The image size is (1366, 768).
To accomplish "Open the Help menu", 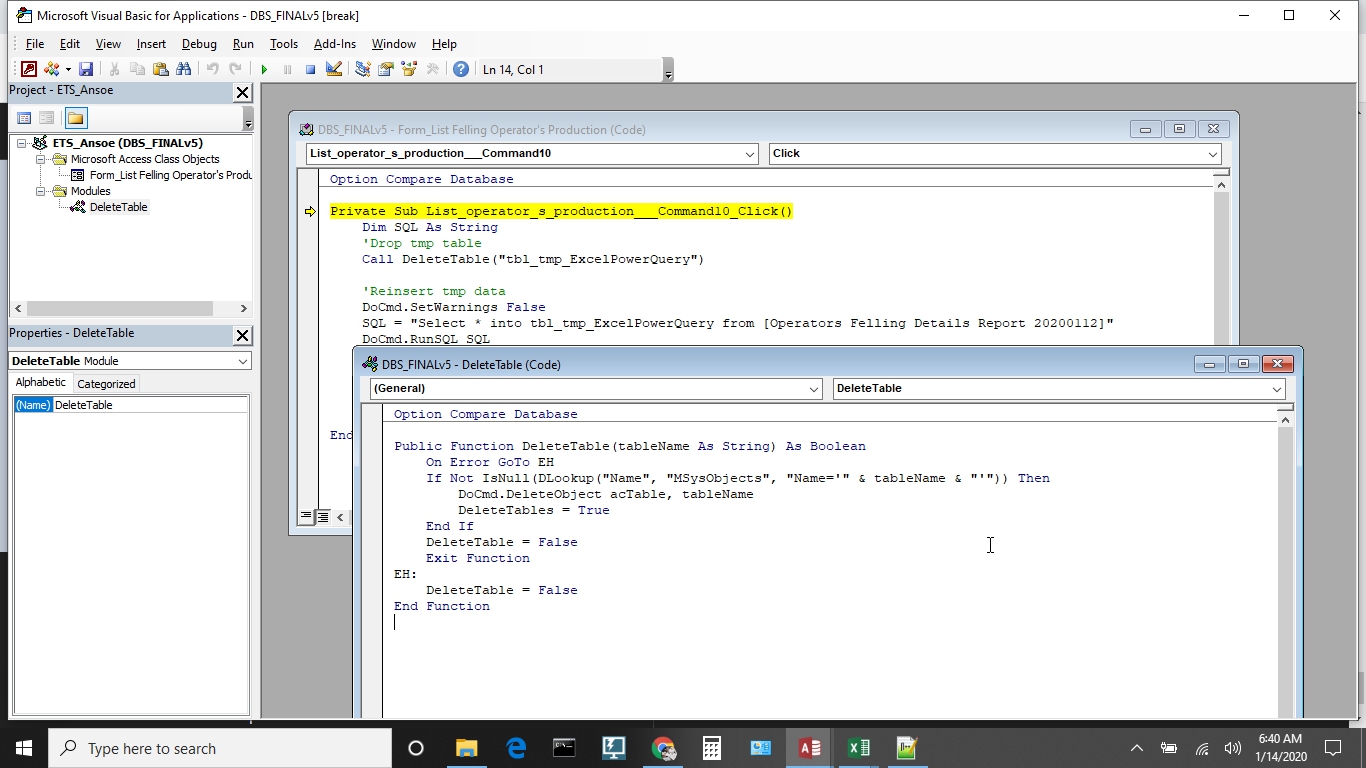I will tap(444, 44).
